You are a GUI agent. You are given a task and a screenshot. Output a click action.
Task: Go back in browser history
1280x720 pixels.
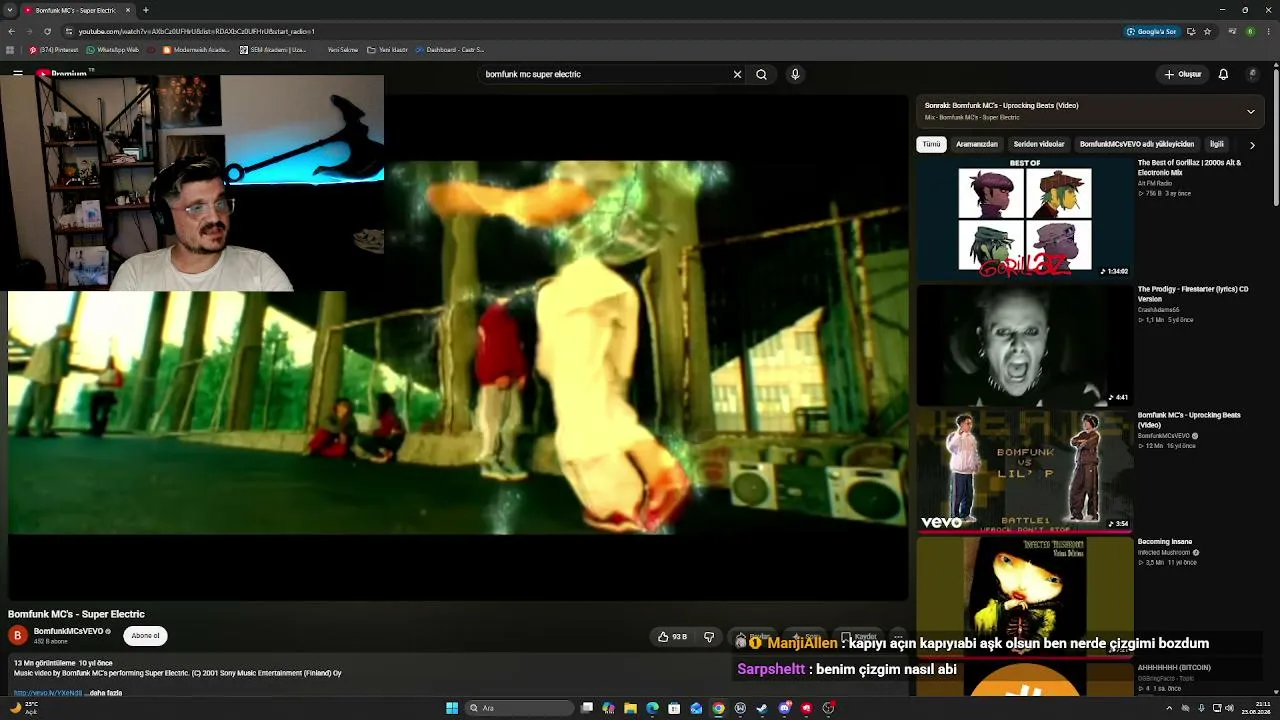pos(11,31)
